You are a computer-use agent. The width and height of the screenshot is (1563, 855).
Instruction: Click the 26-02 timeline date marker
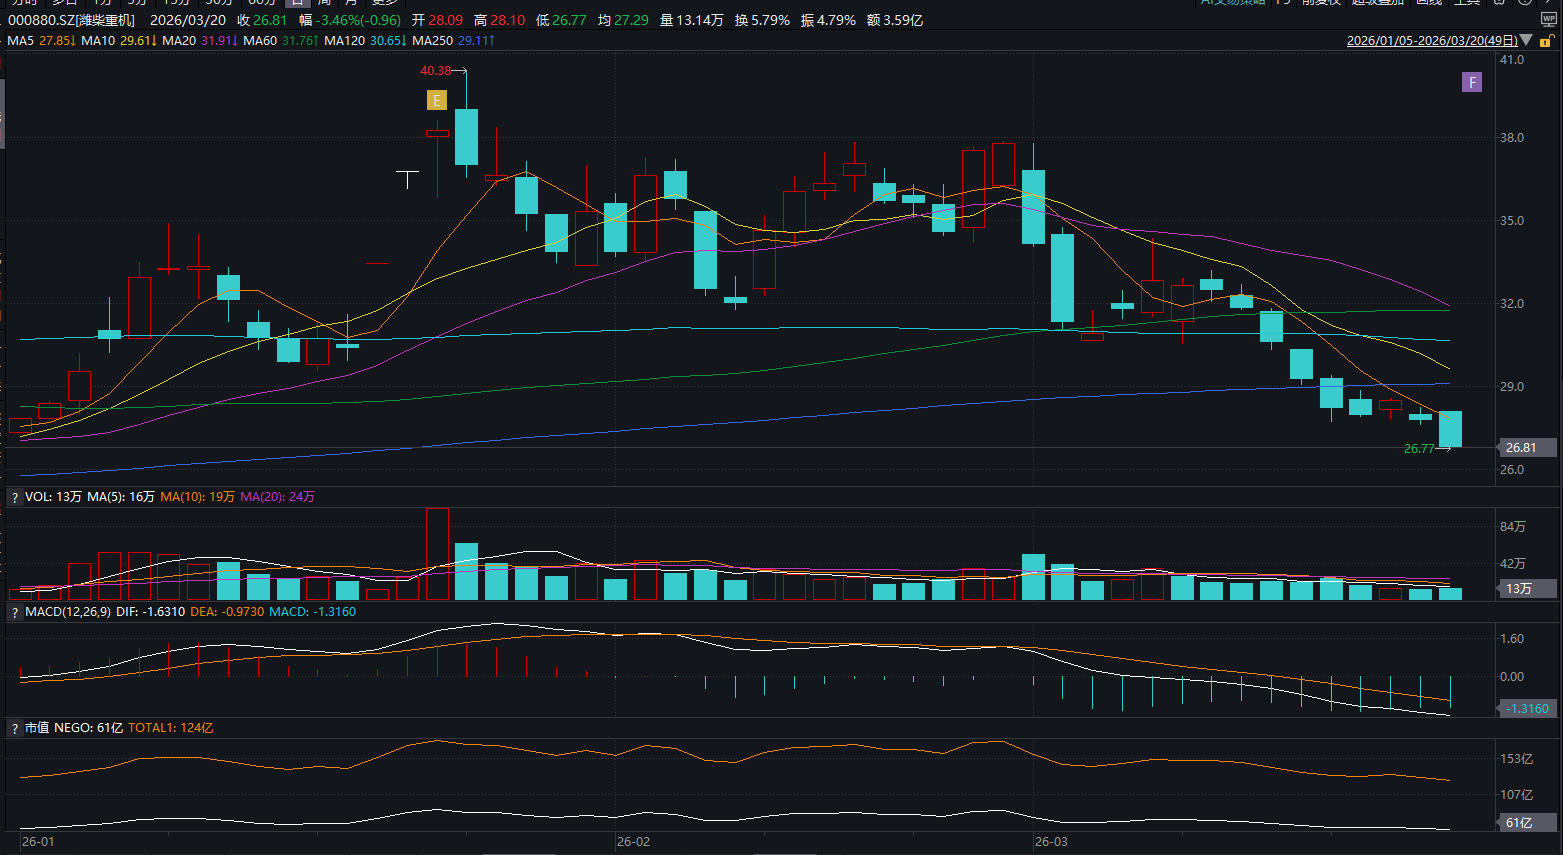coord(633,842)
